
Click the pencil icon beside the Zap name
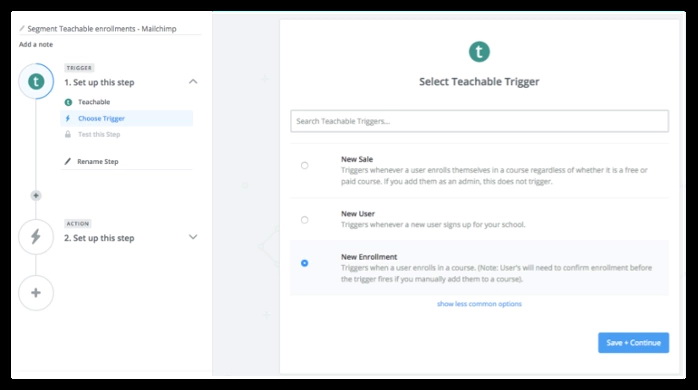tap(22, 28)
